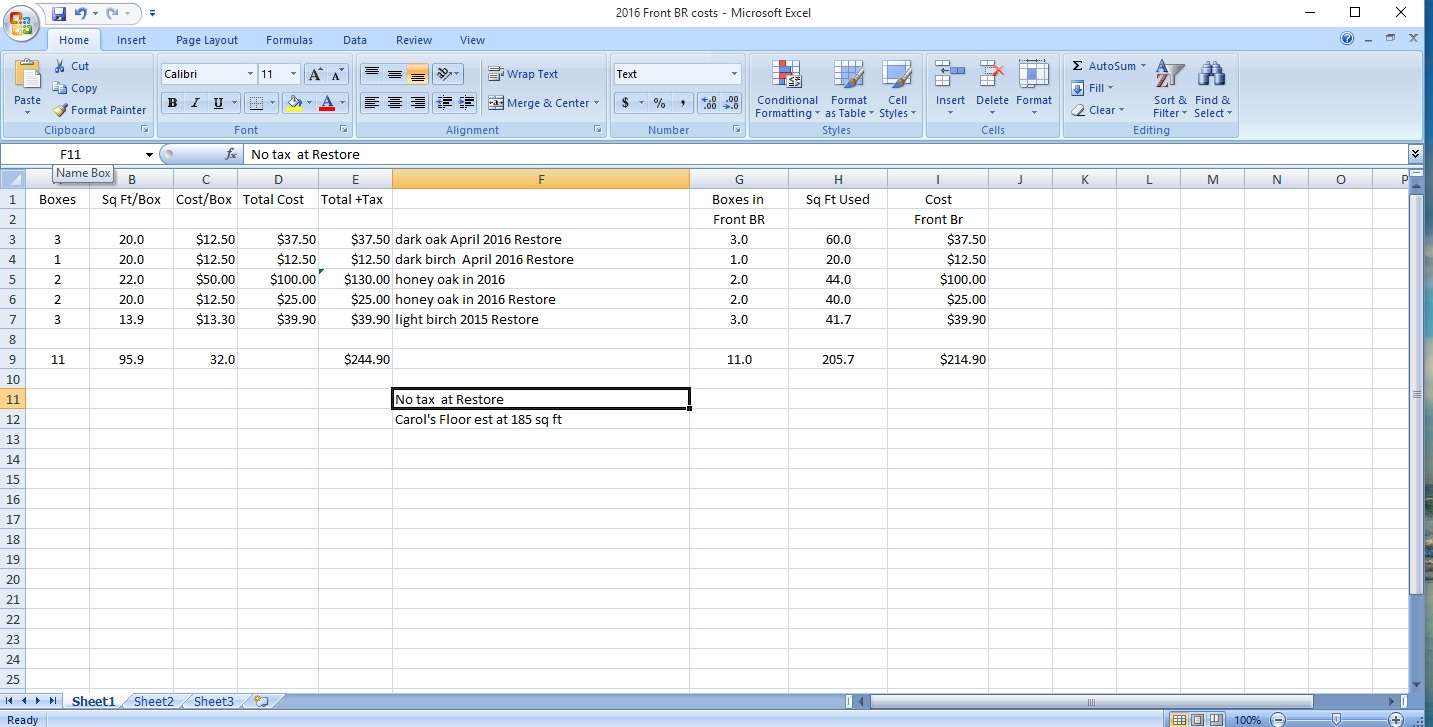Switch to Sheet3 worksheet
Screen dimensions: 1433x727
[x=214, y=702]
